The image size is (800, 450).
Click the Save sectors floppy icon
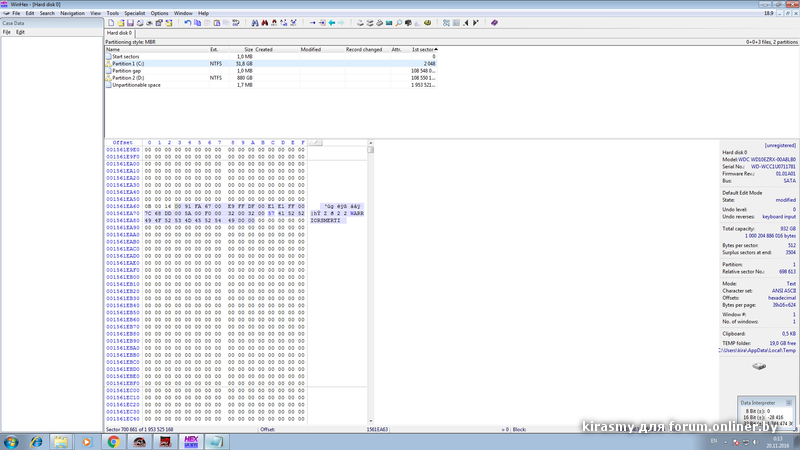(130, 22)
